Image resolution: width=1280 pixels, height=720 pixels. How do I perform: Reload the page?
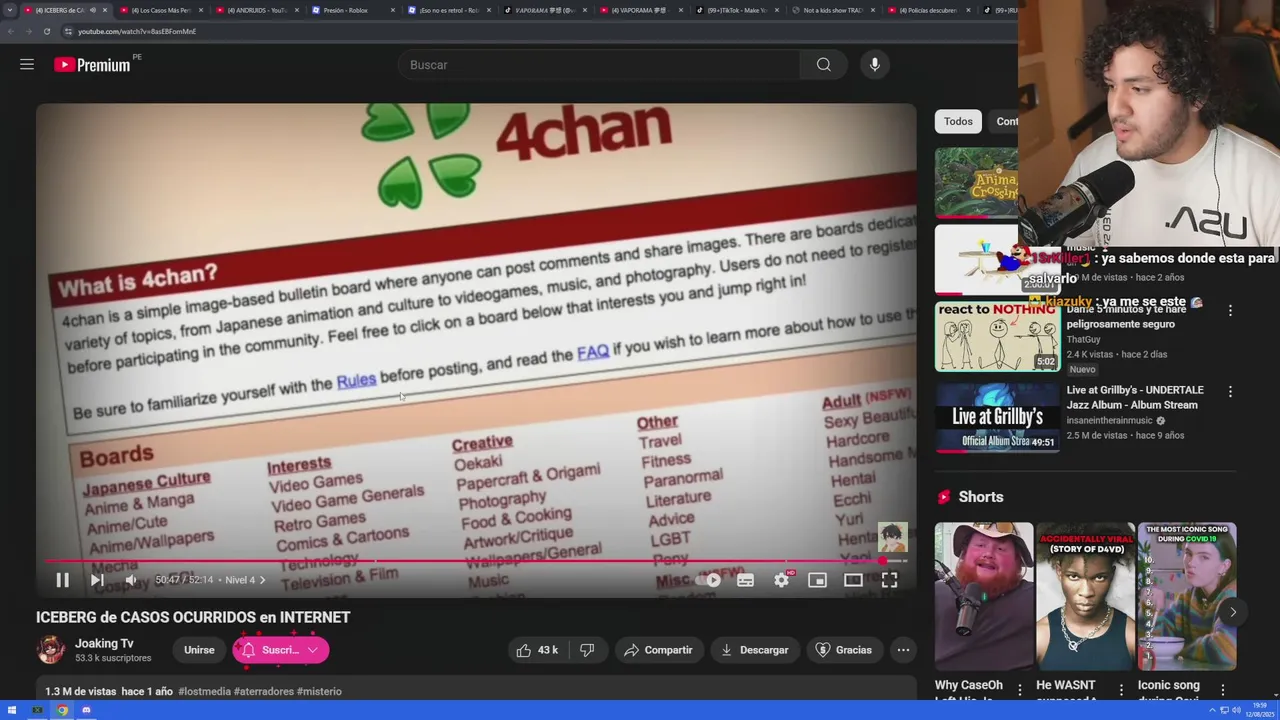tap(46, 31)
